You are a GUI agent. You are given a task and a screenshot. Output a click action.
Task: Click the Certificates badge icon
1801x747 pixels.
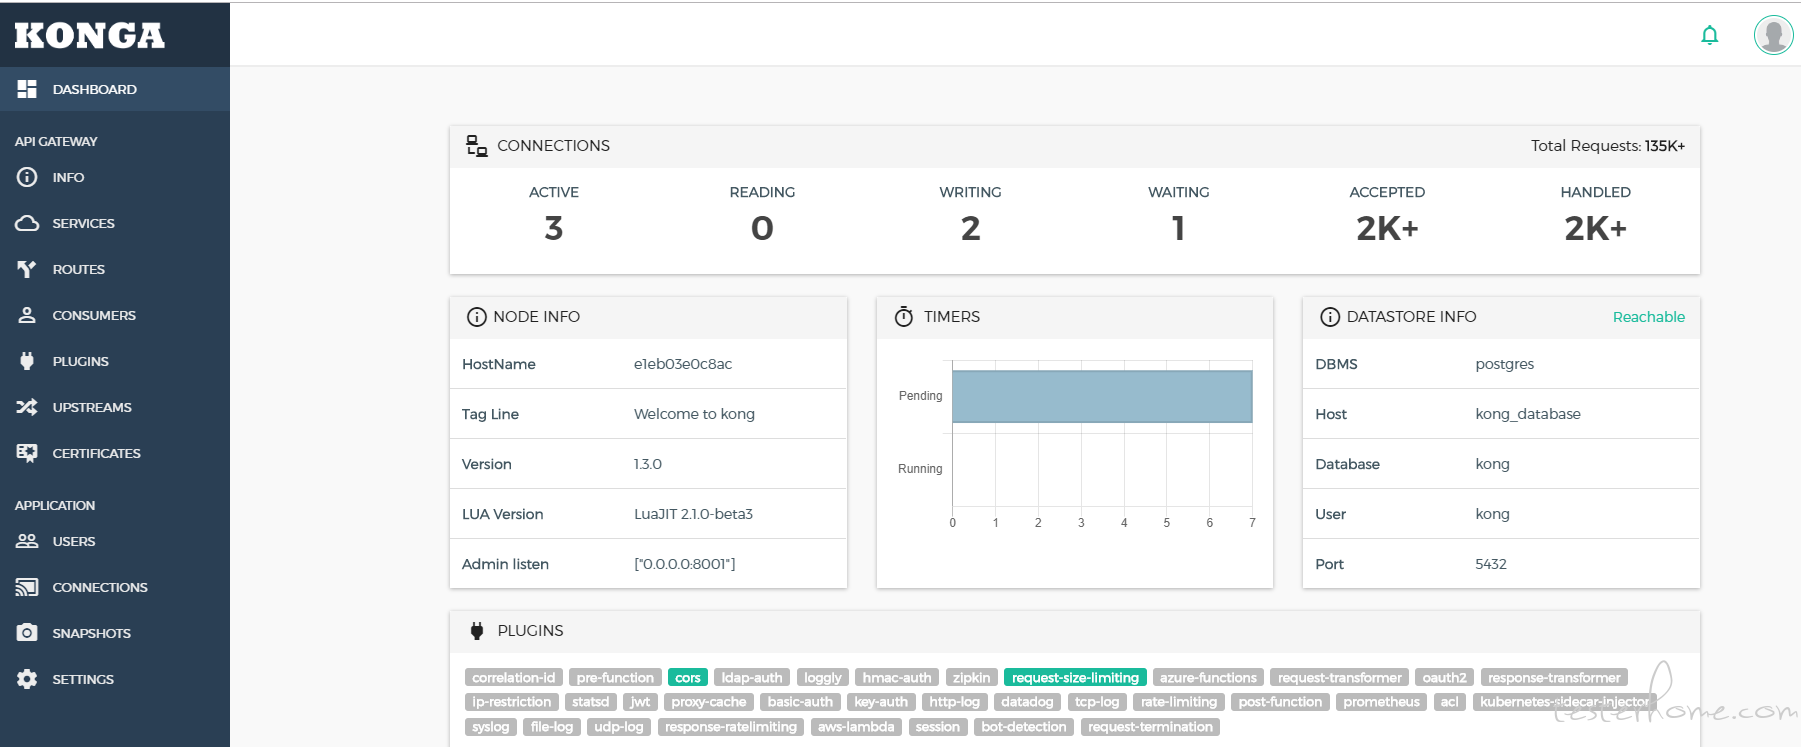pos(27,453)
